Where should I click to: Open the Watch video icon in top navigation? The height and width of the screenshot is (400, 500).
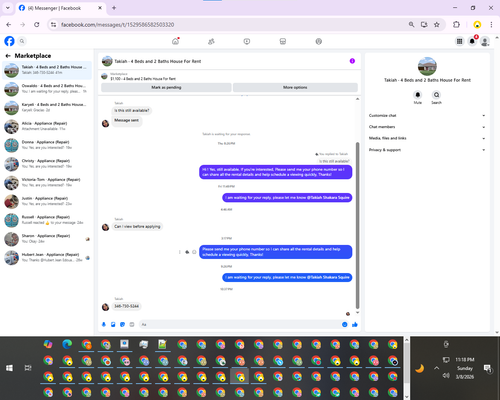247,41
